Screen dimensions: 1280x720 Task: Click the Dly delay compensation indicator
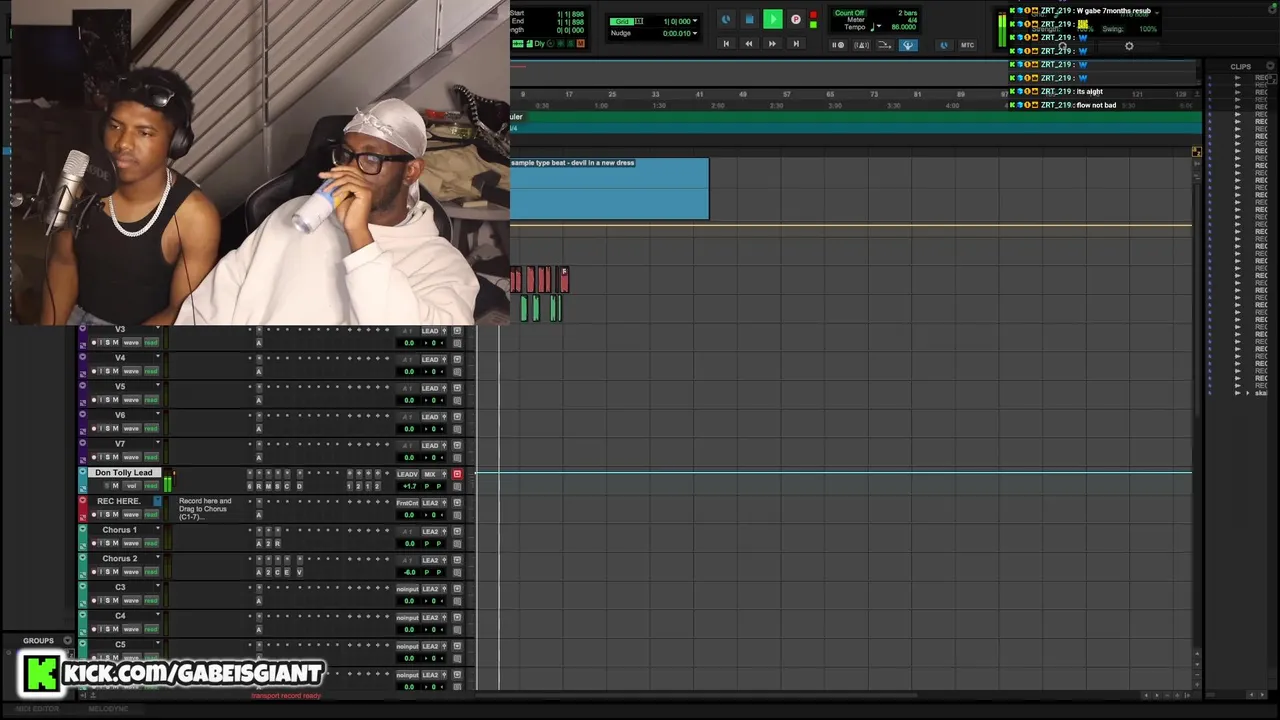[x=539, y=44]
